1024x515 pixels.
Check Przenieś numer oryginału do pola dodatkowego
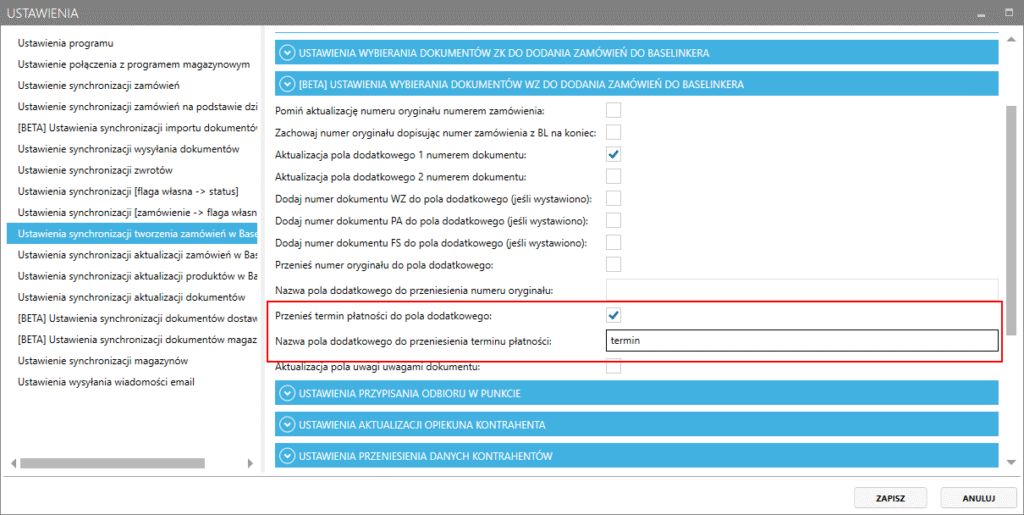point(614,264)
